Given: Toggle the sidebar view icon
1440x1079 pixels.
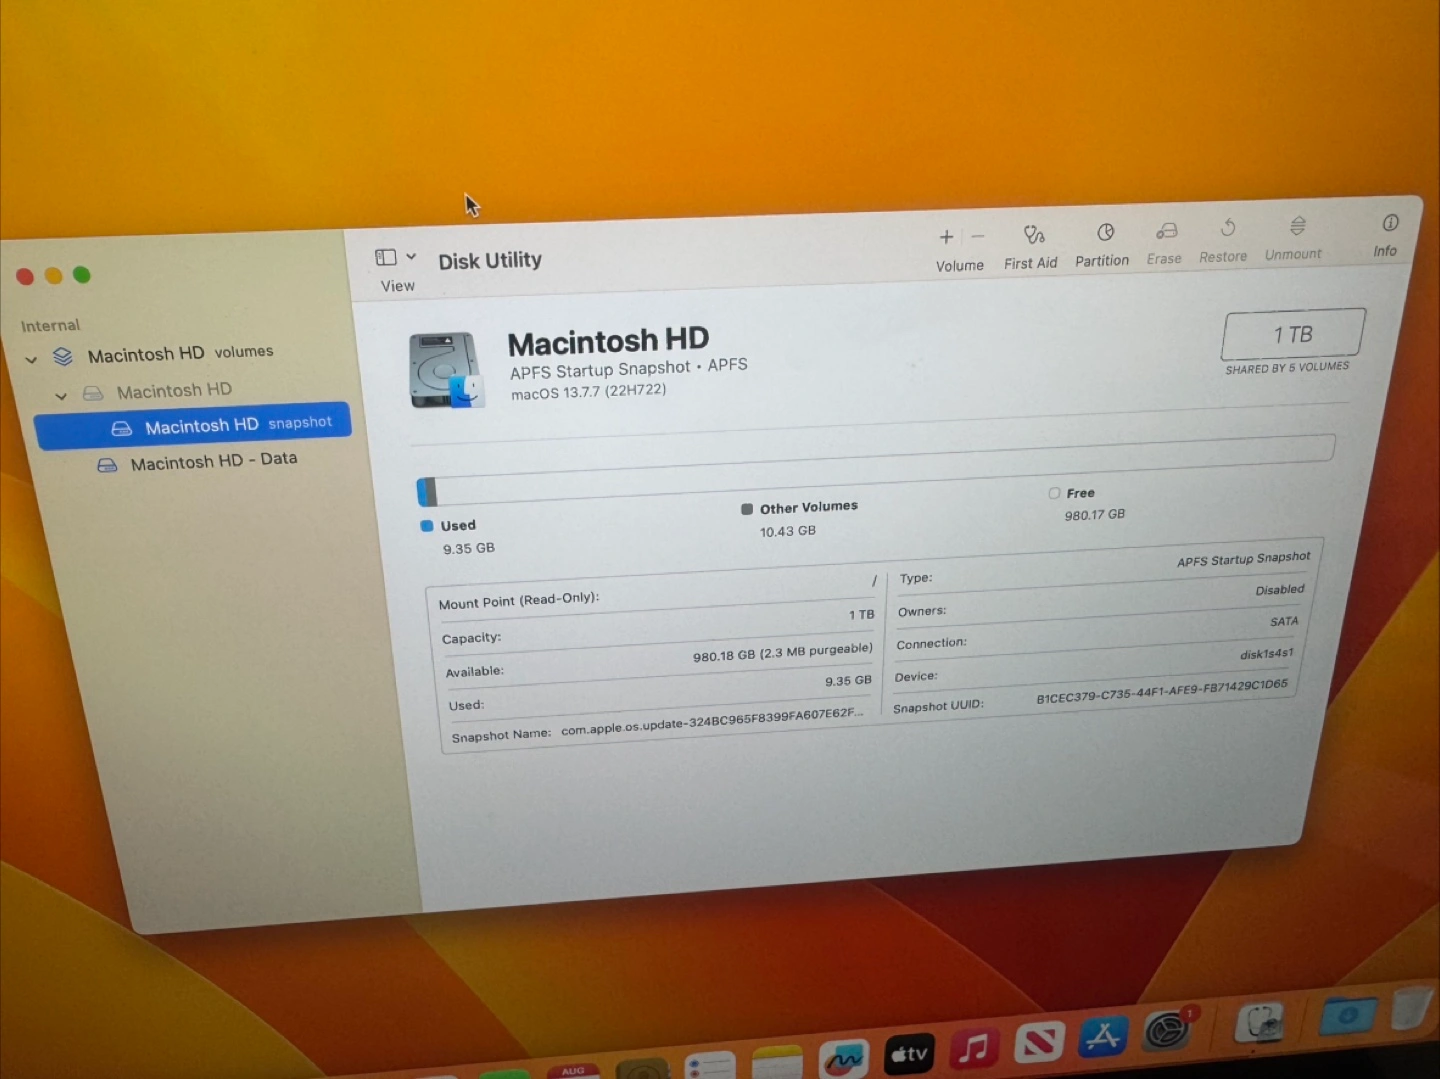Looking at the screenshot, I should (x=386, y=258).
